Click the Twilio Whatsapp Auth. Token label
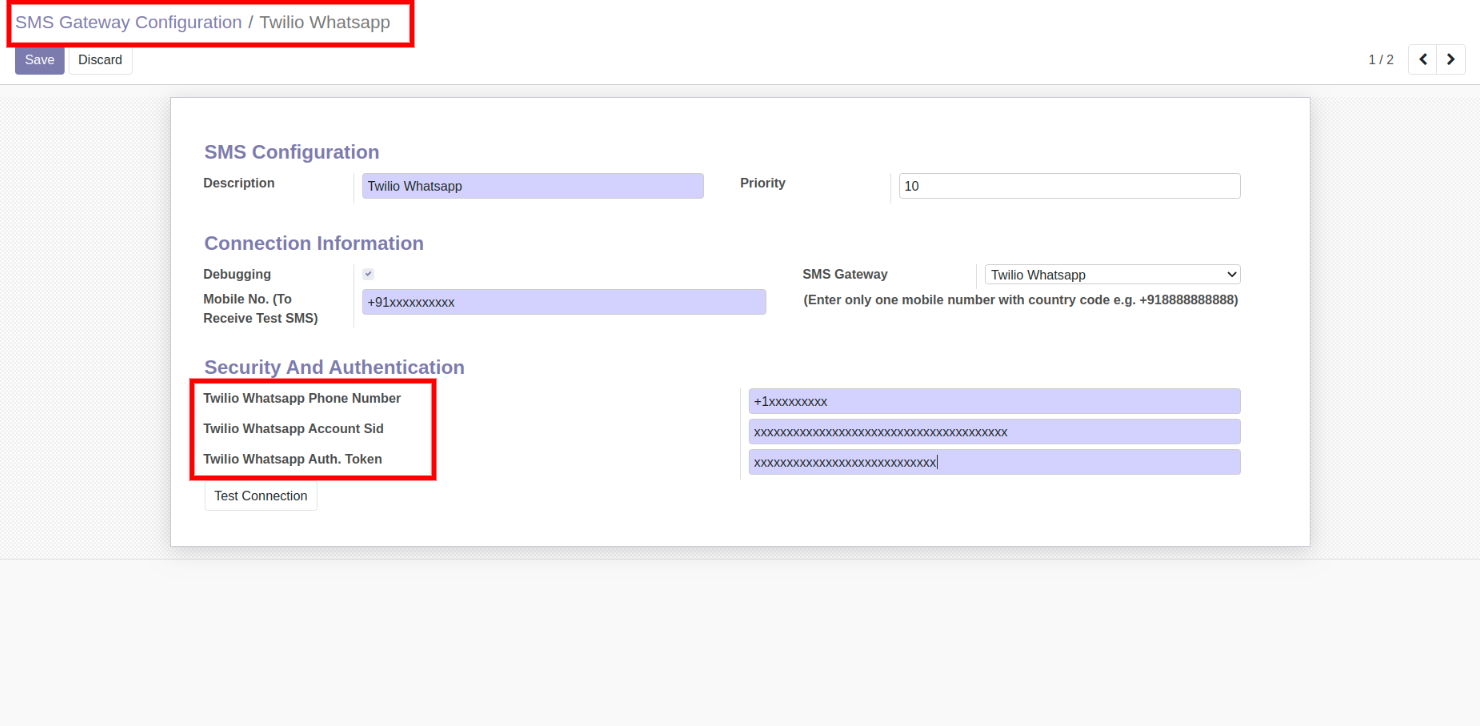This screenshot has height=726, width=1480. [x=292, y=459]
